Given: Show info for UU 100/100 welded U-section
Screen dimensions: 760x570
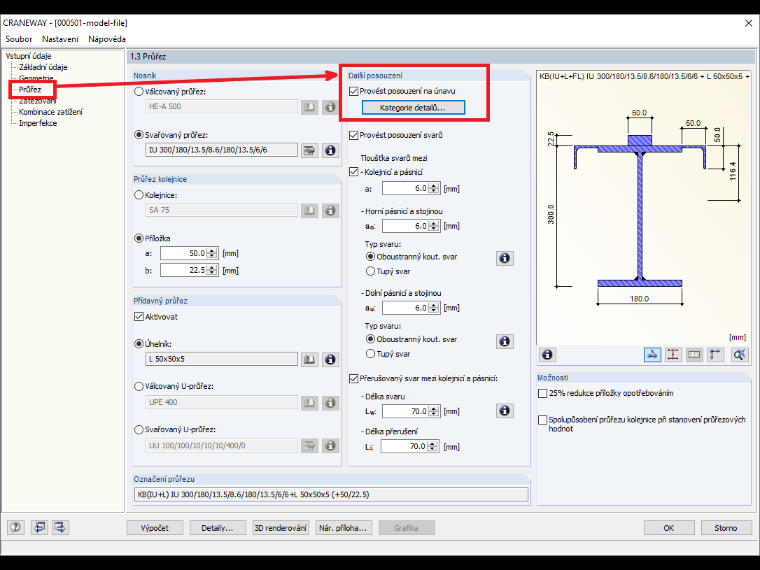Looking at the screenshot, I should click(x=330, y=445).
